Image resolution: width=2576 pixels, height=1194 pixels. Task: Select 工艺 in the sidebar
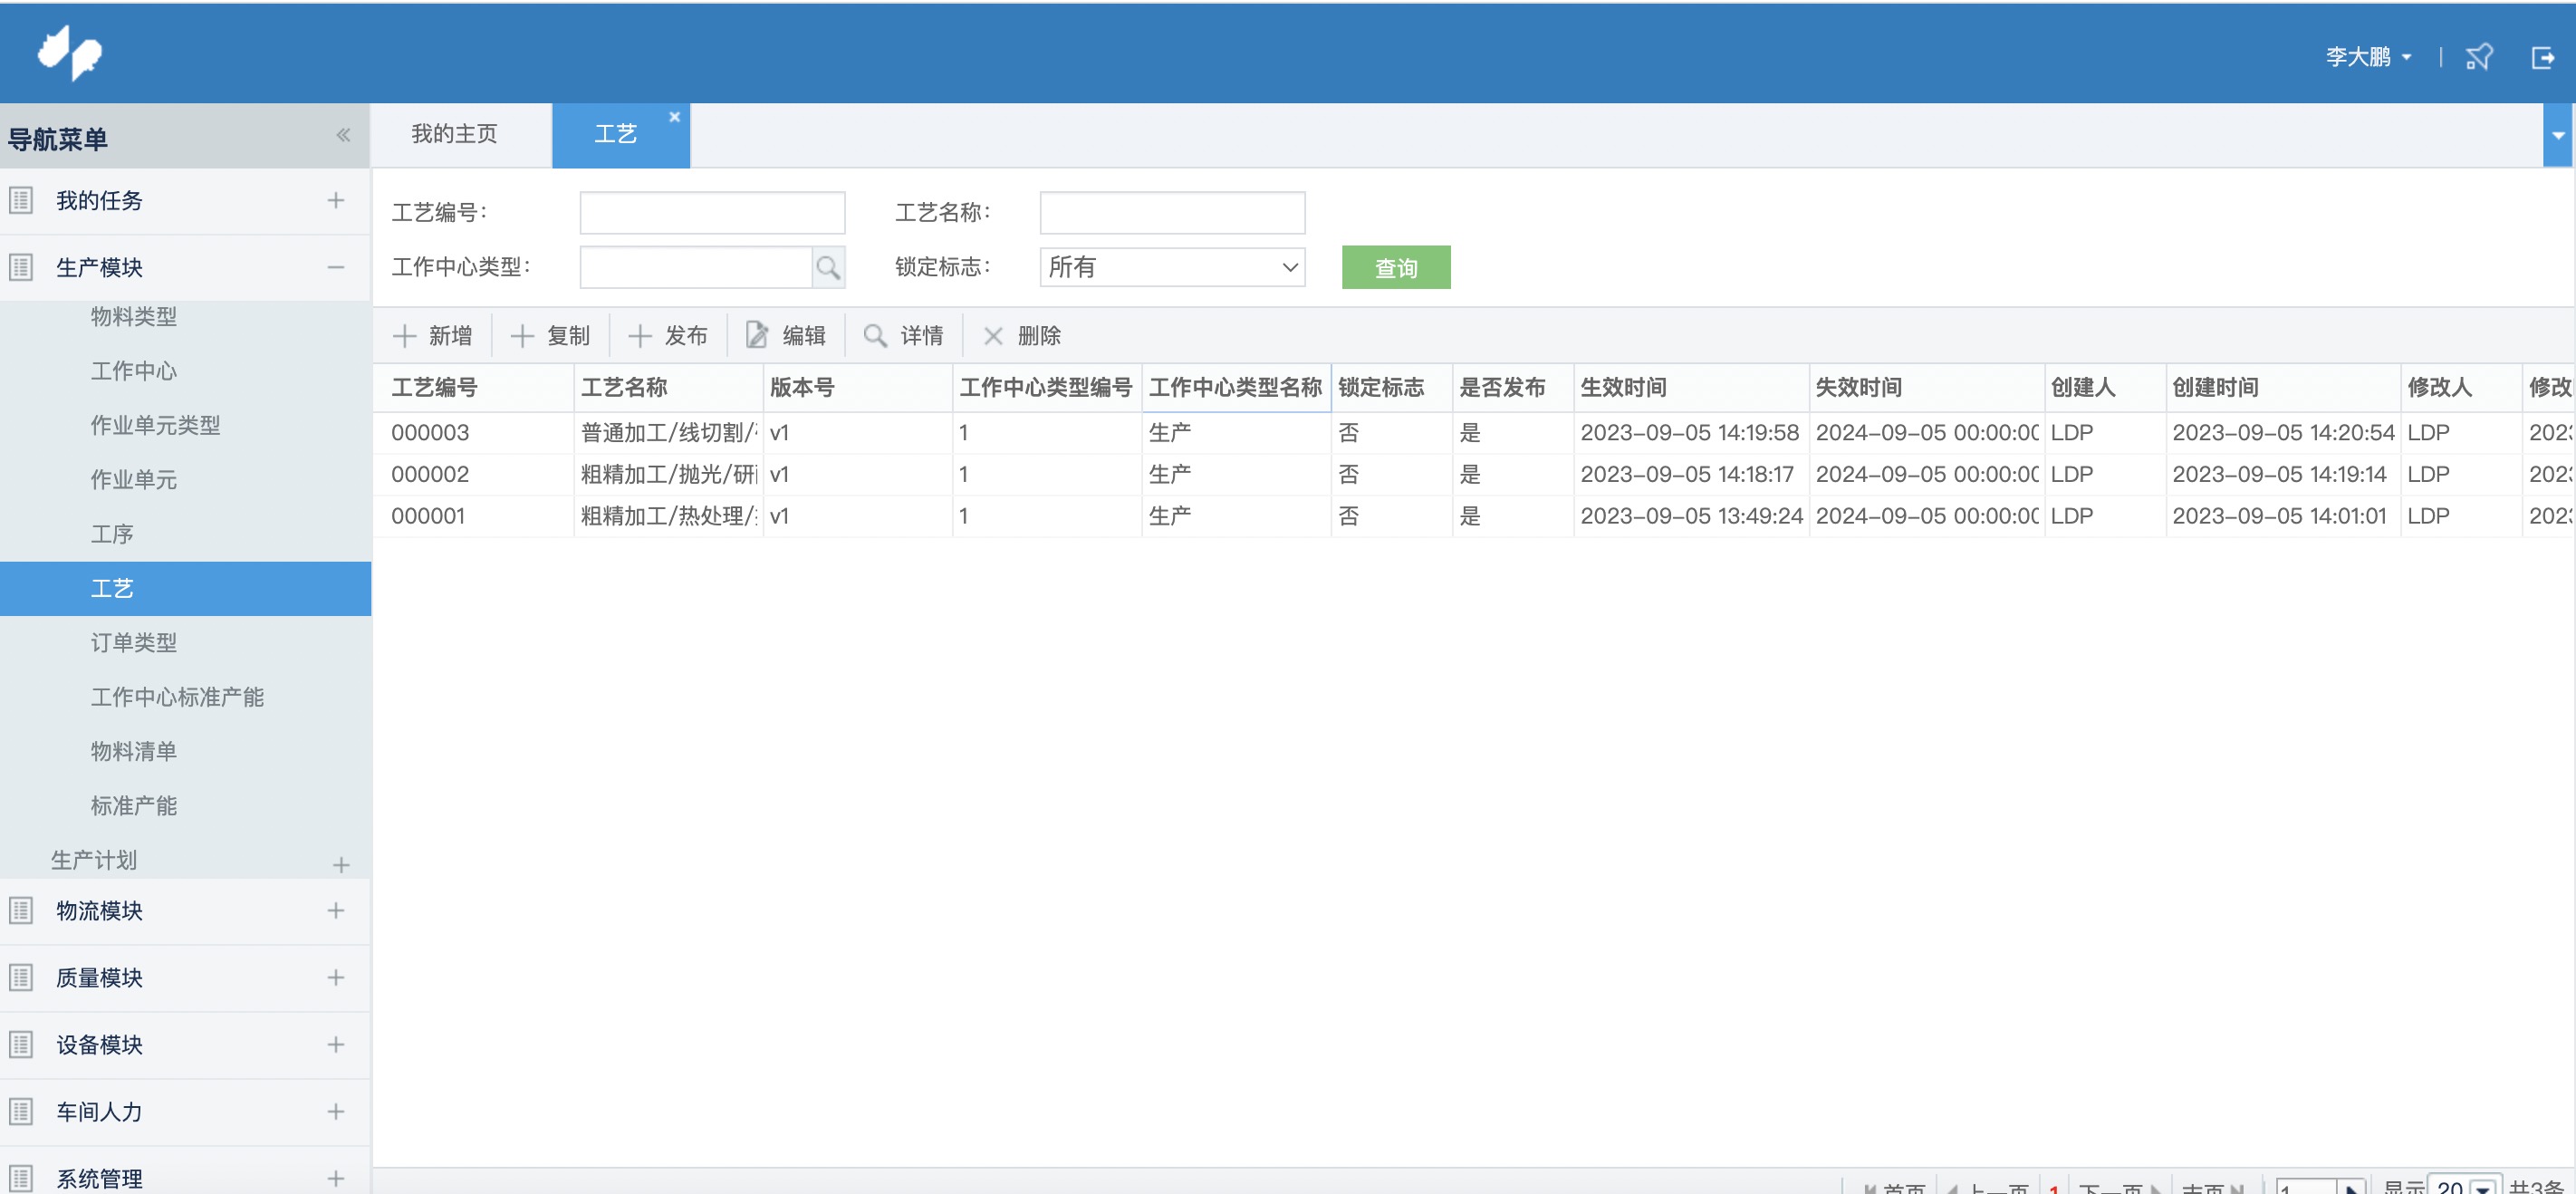pos(185,588)
